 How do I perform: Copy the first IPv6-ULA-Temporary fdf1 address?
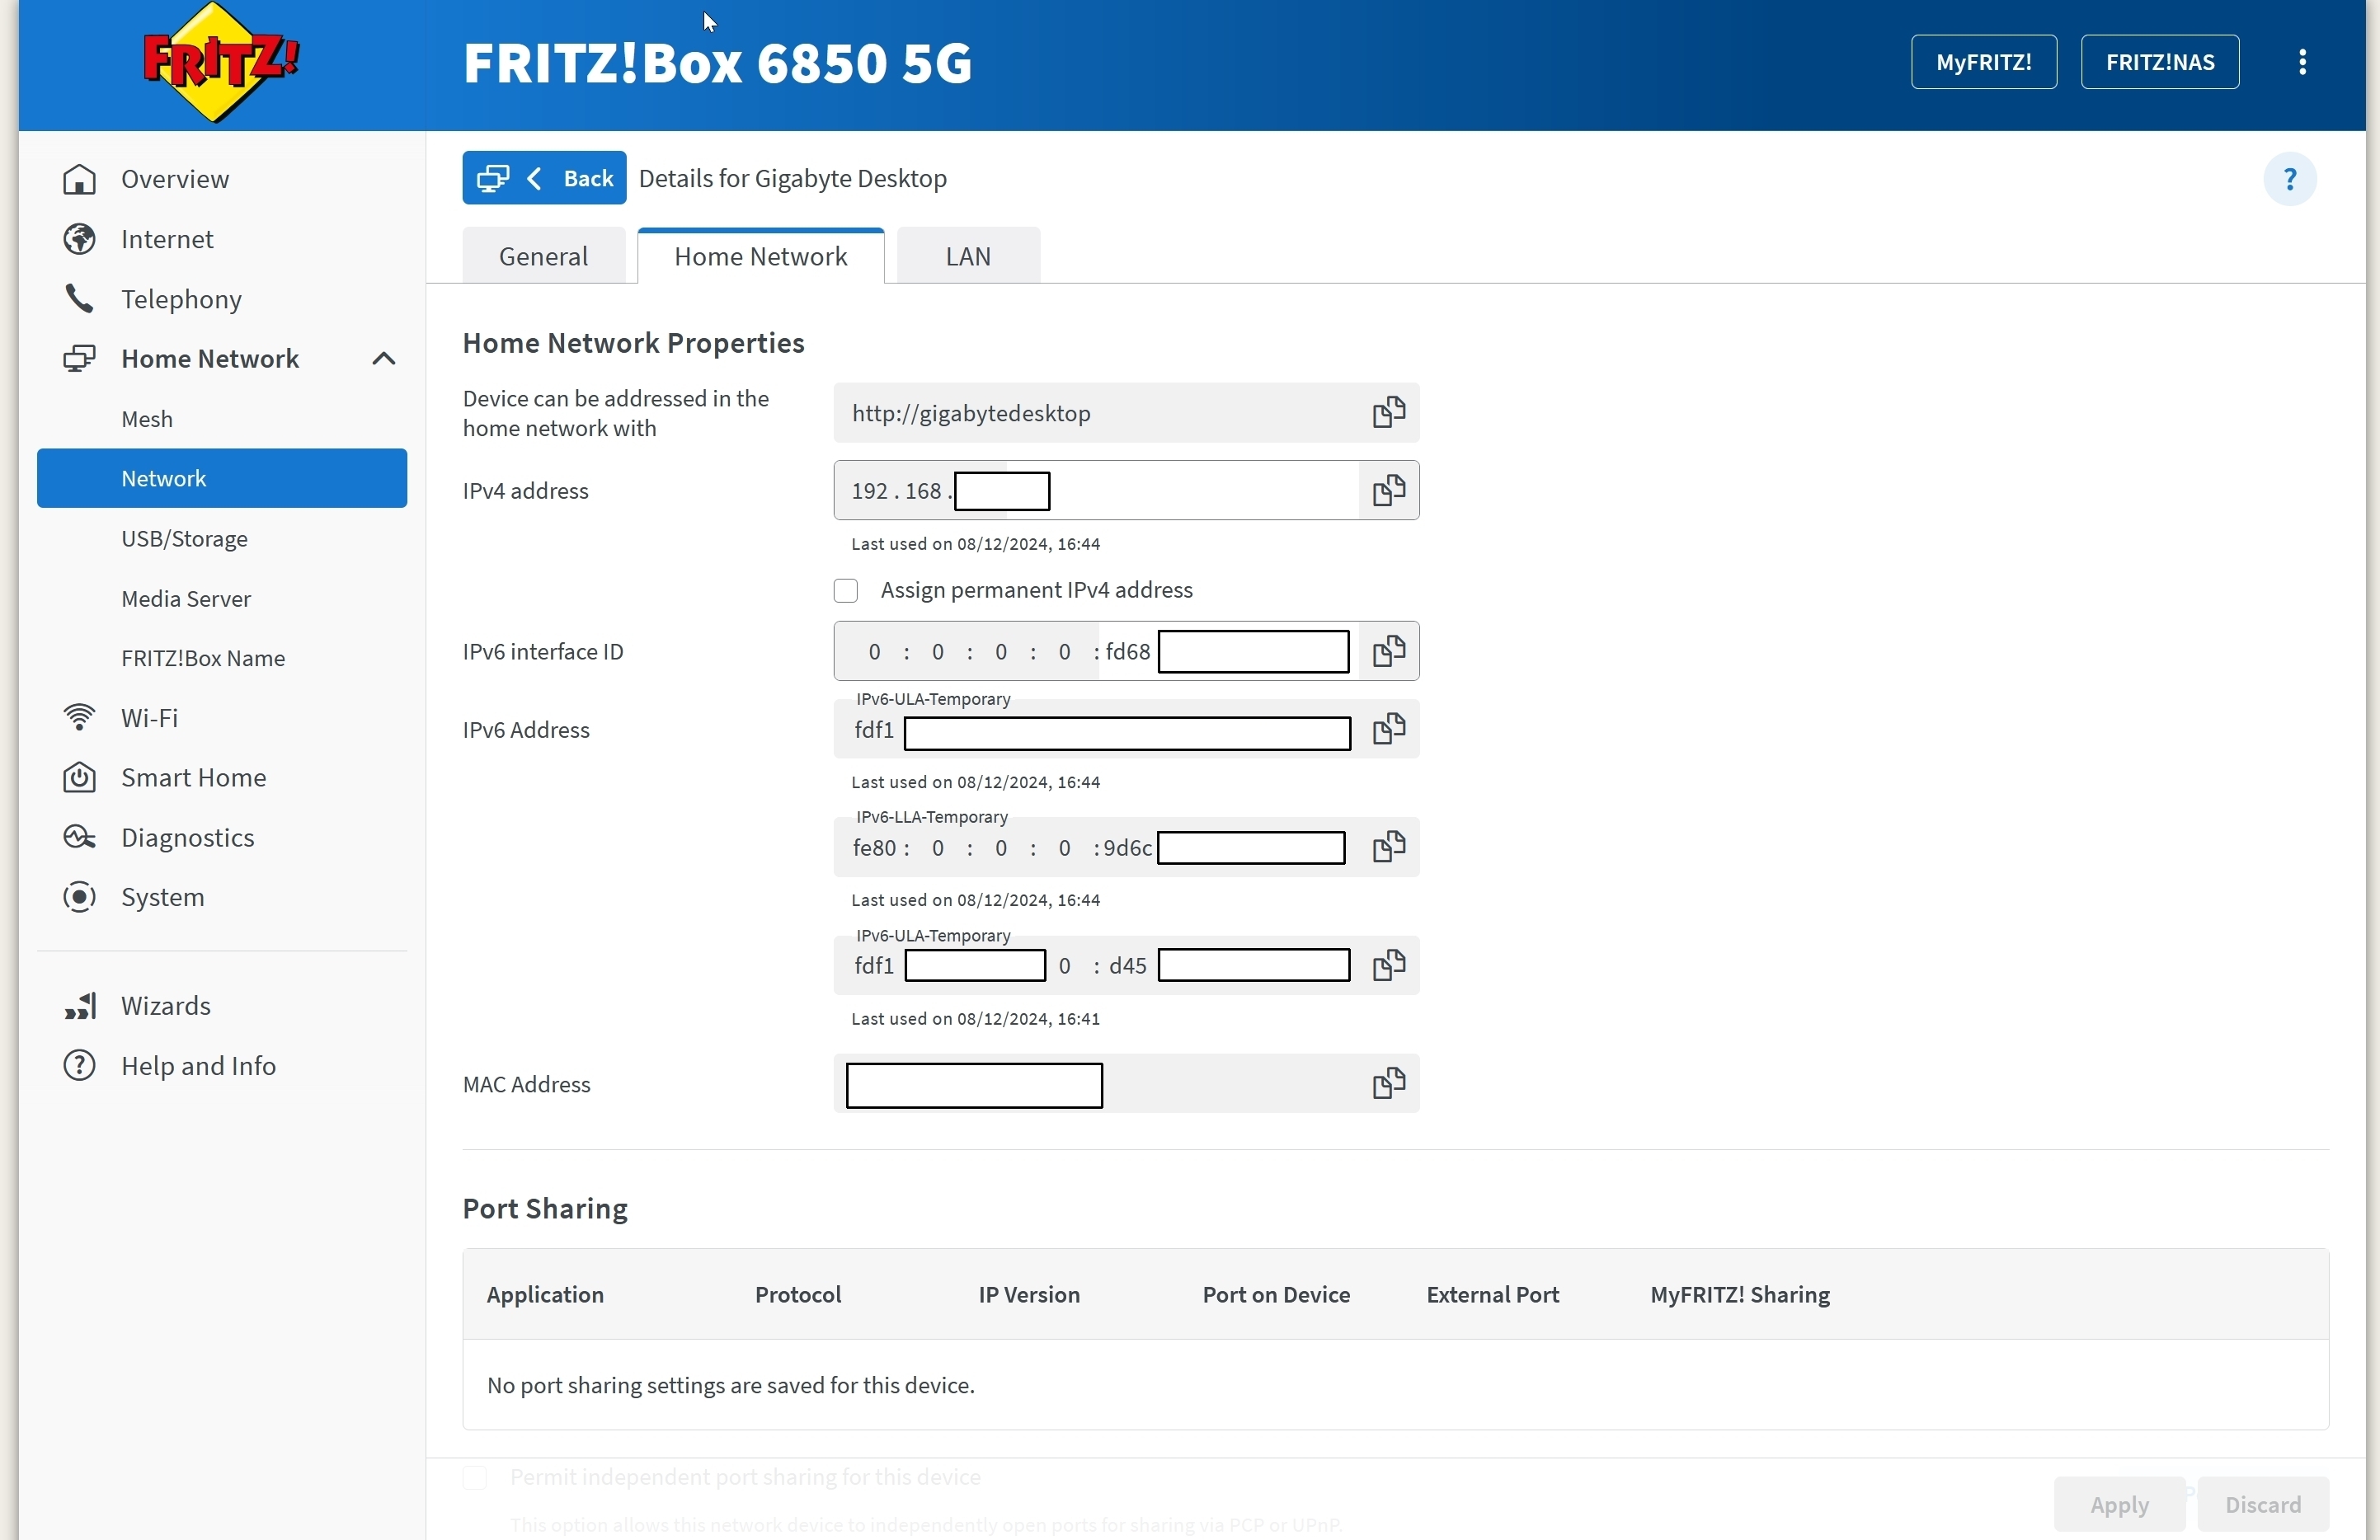[1388, 730]
